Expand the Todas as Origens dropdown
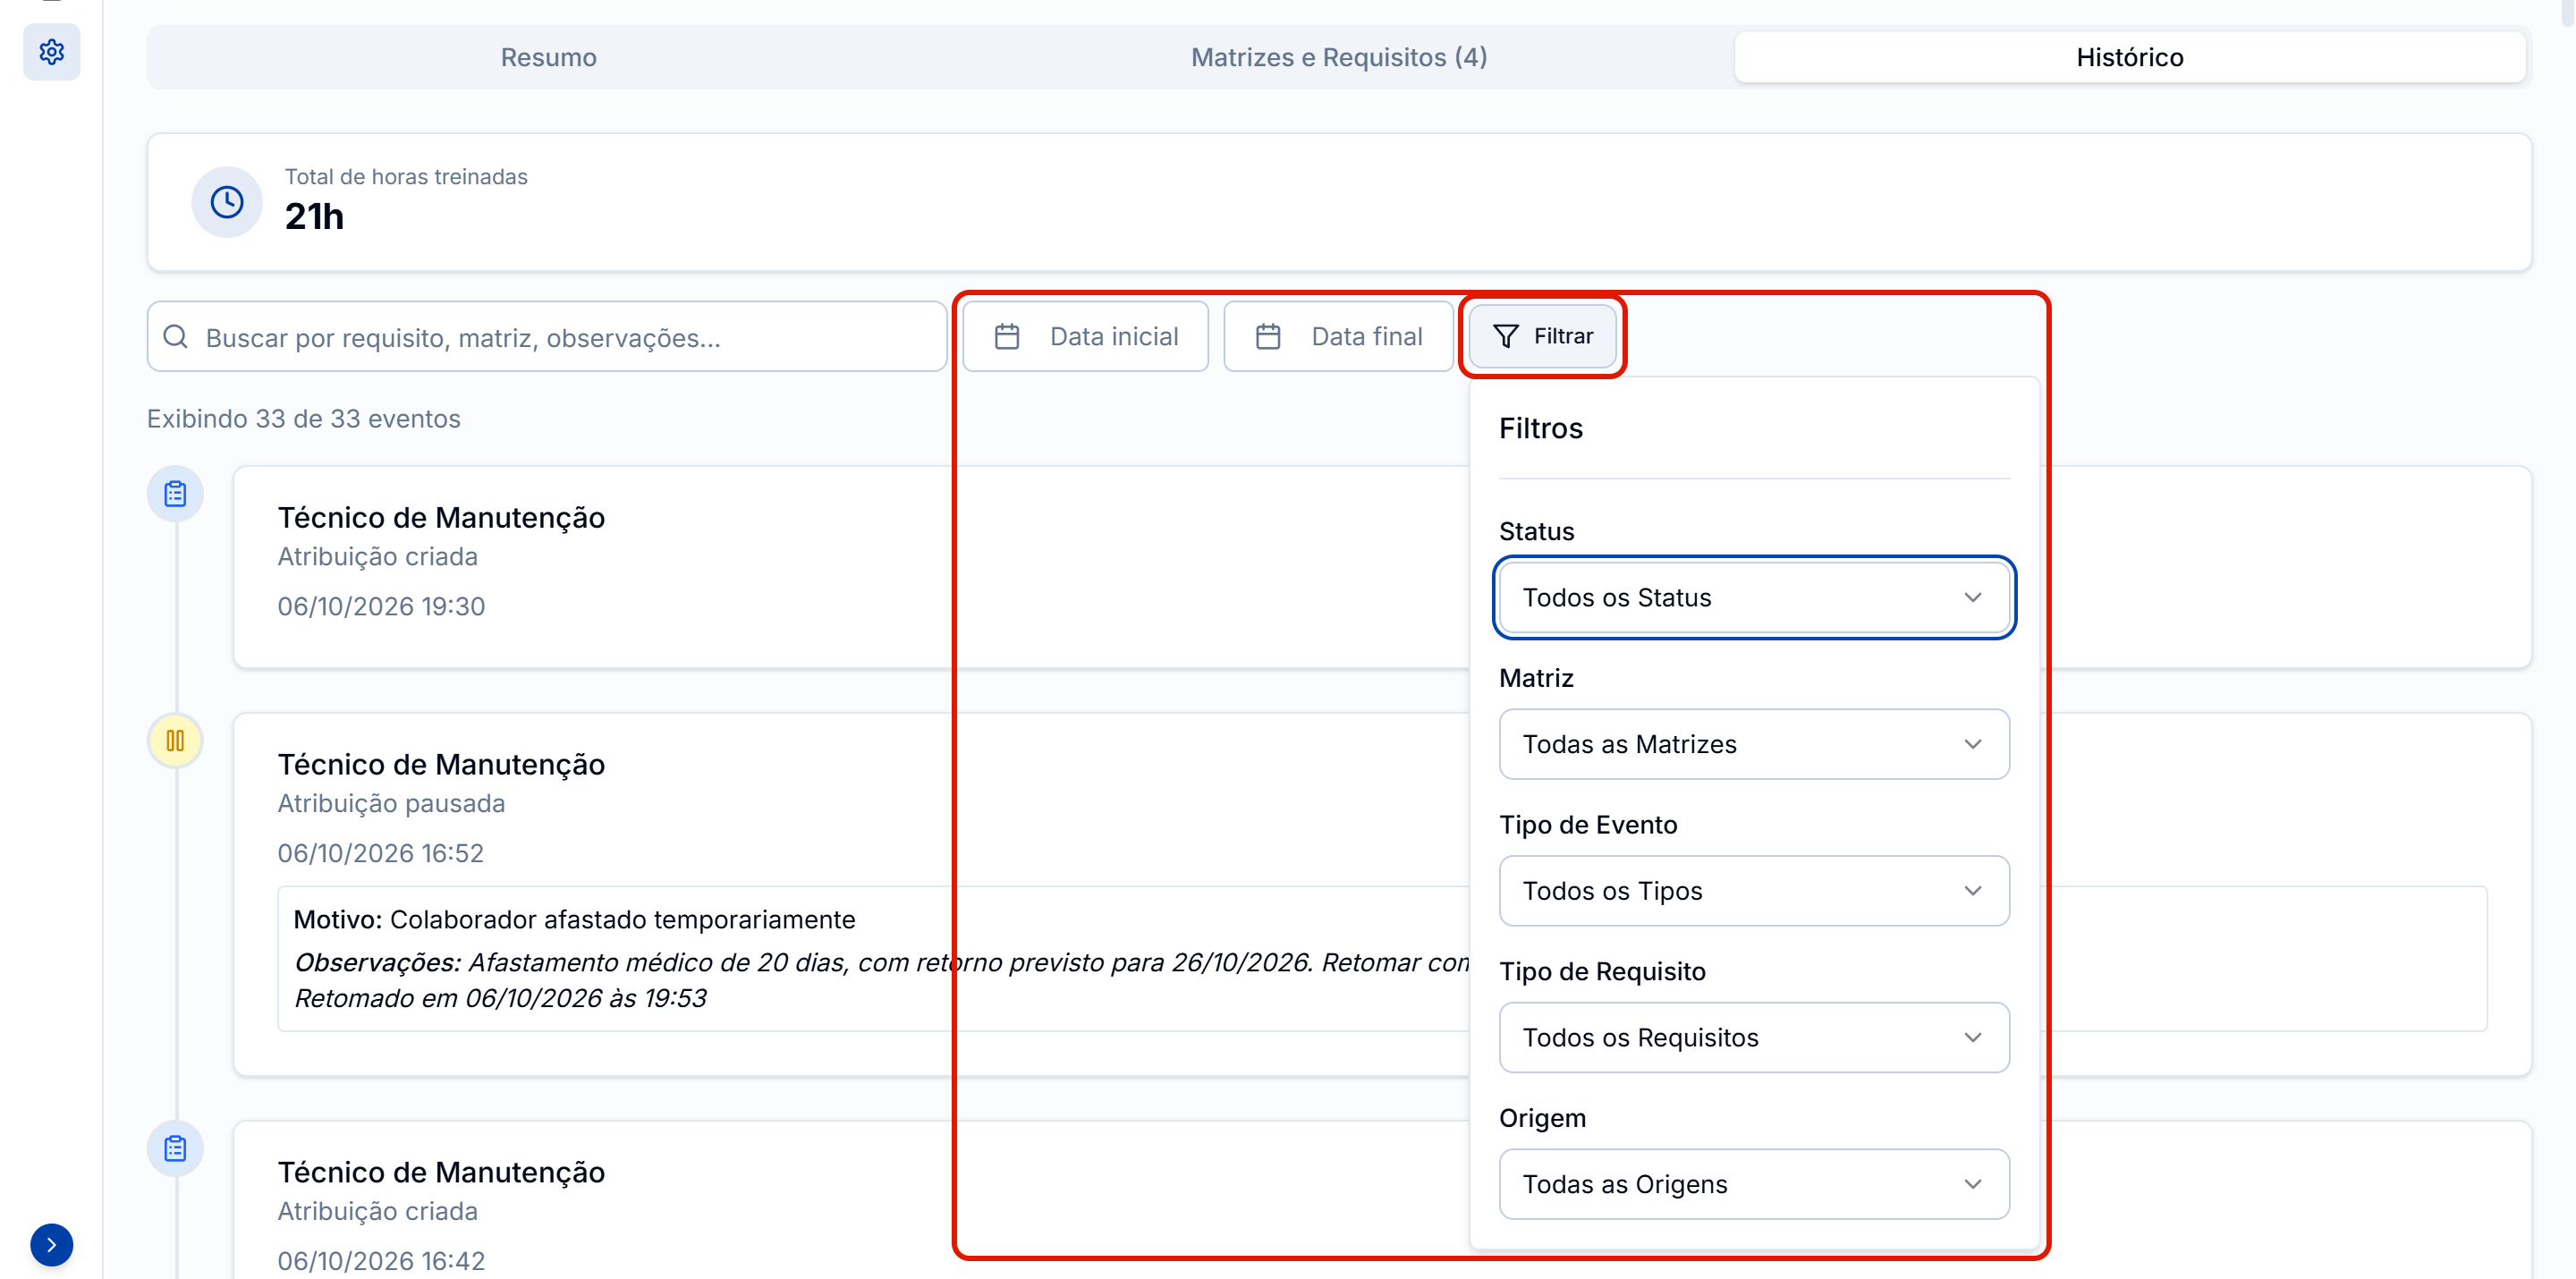Viewport: 2576px width, 1279px height. click(1754, 1184)
